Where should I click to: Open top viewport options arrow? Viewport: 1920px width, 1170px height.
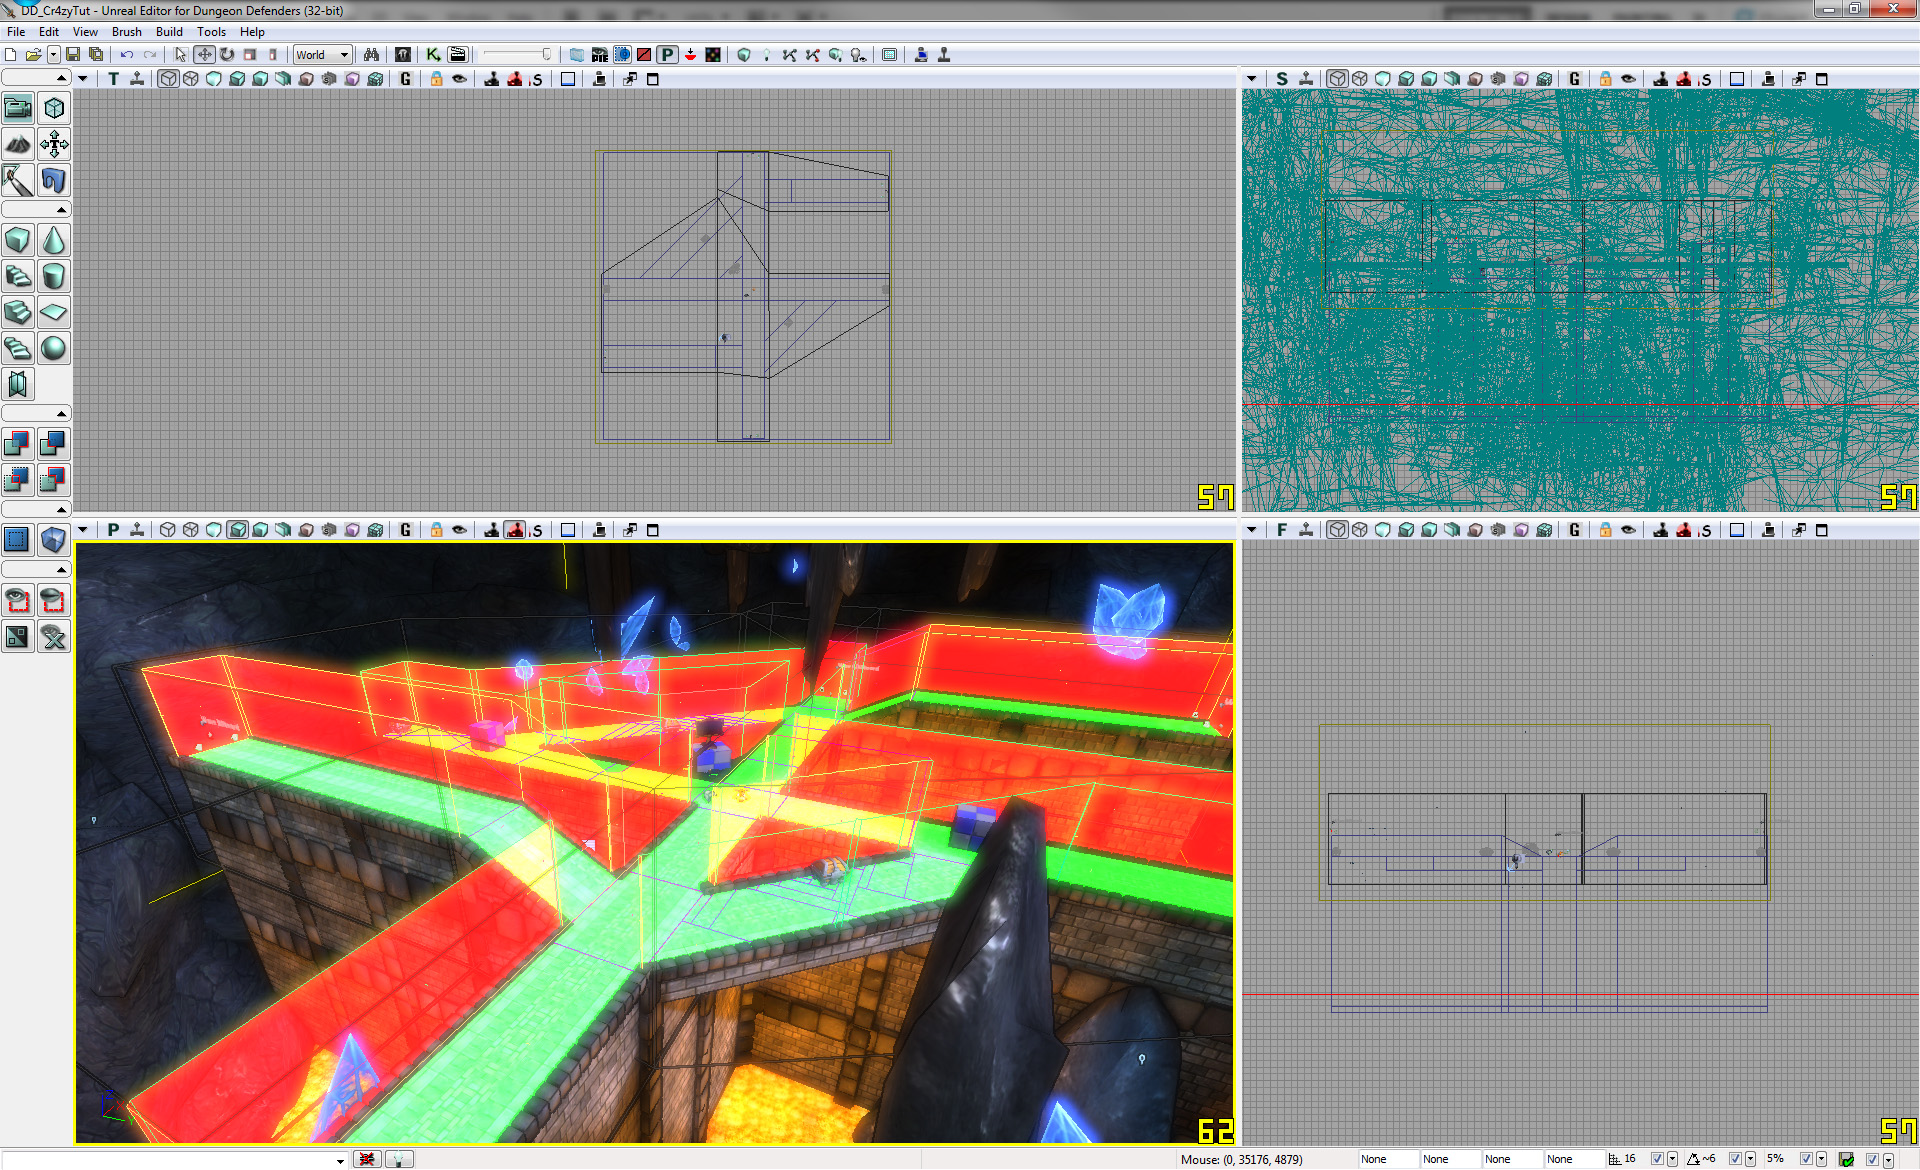pyautogui.click(x=83, y=79)
